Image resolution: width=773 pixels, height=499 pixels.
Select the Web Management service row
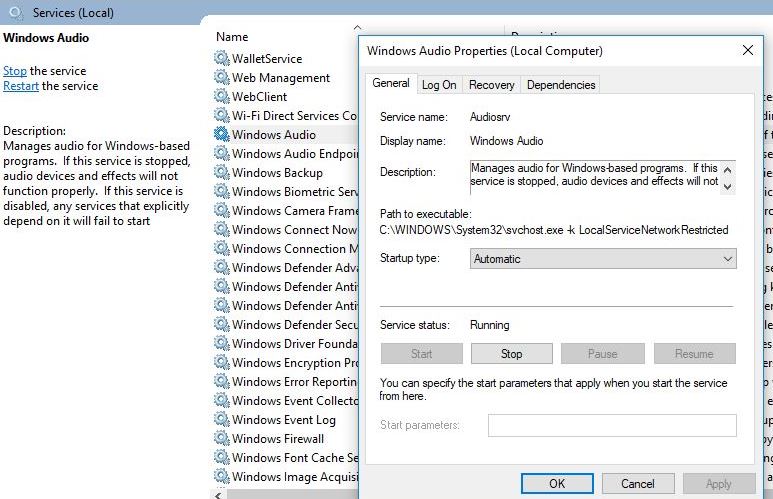click(286, 77)
